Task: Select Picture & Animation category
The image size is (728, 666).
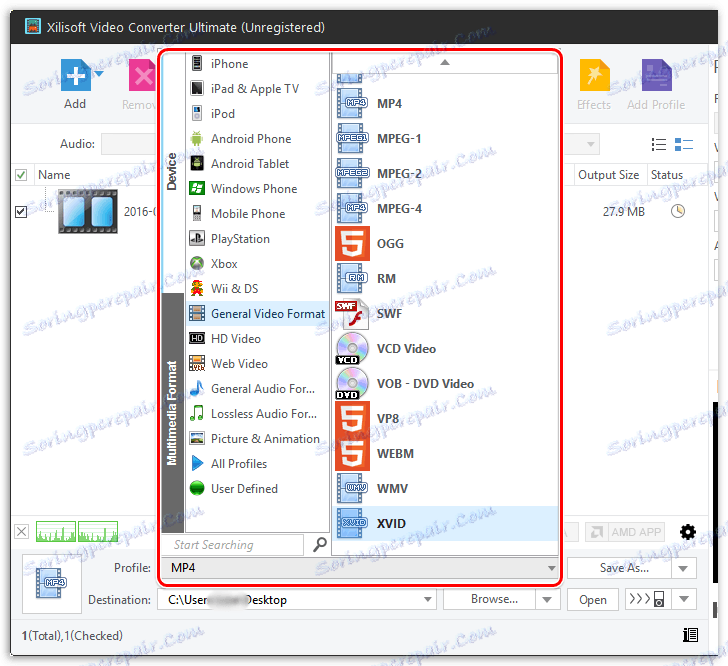Action: pos(257,439)
